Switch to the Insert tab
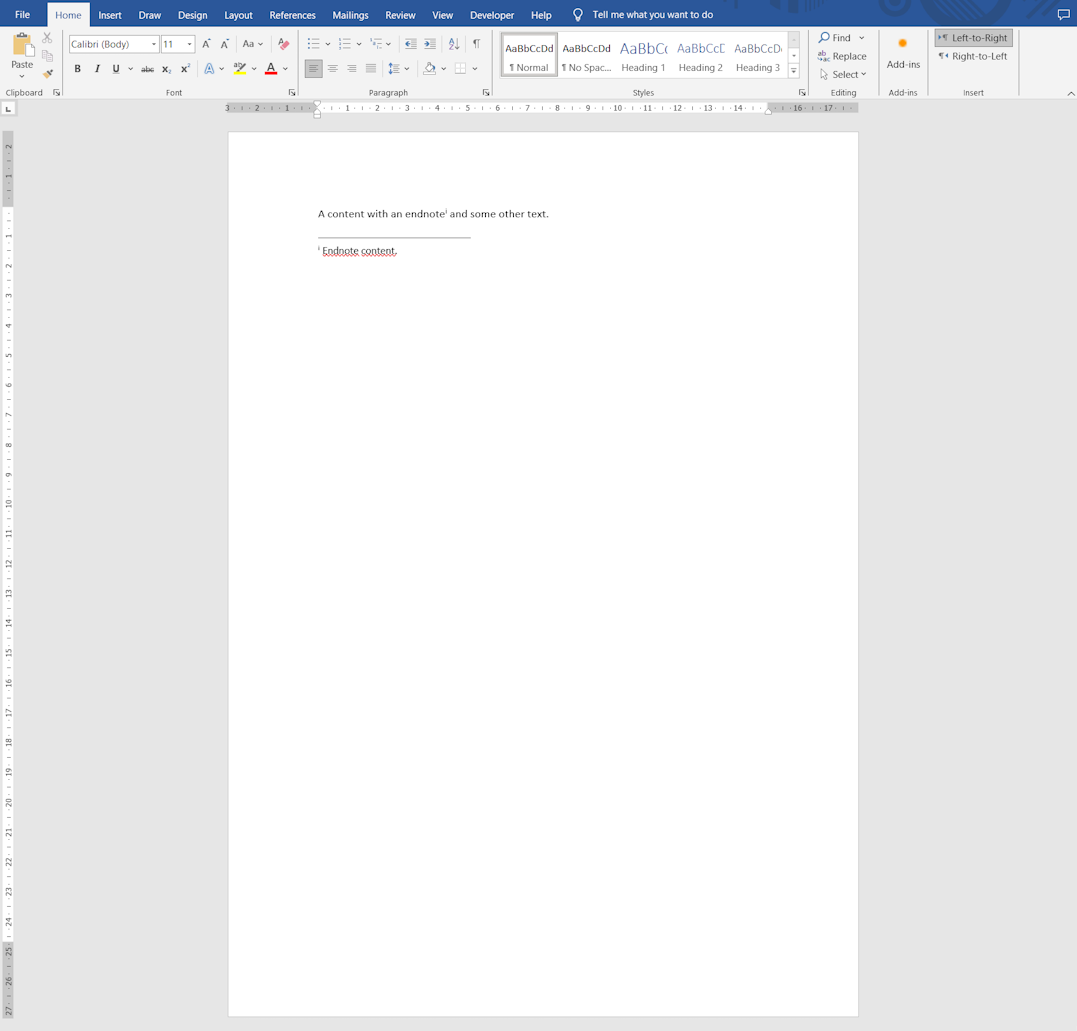 (110, 14)
